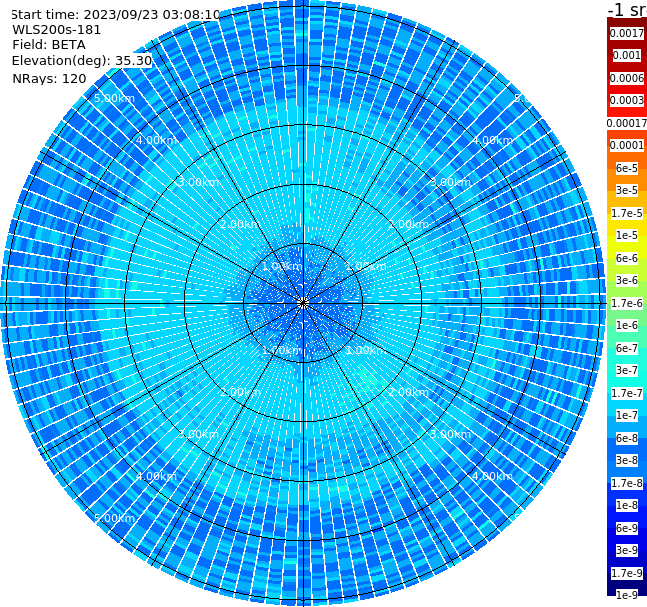647x607 pixels.
Task: Select the upper-right 3.00km range ring label
Action: point(450,182)
